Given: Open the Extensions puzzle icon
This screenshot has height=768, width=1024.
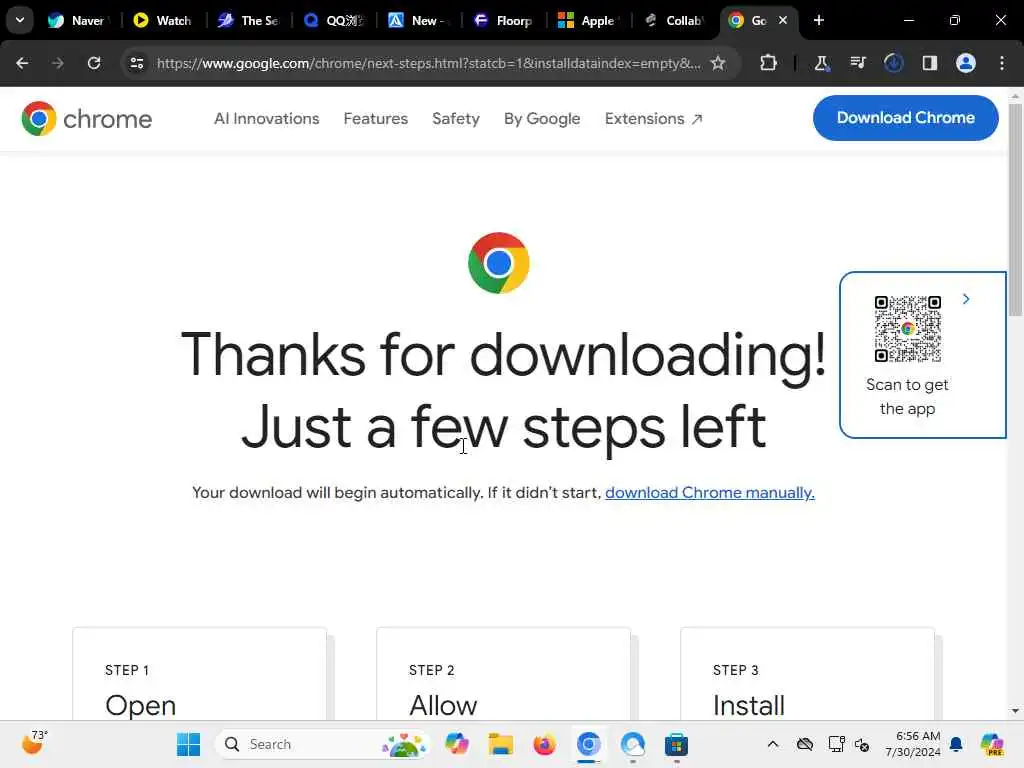Looking at the screenshot, I should [x=769, y=63].
